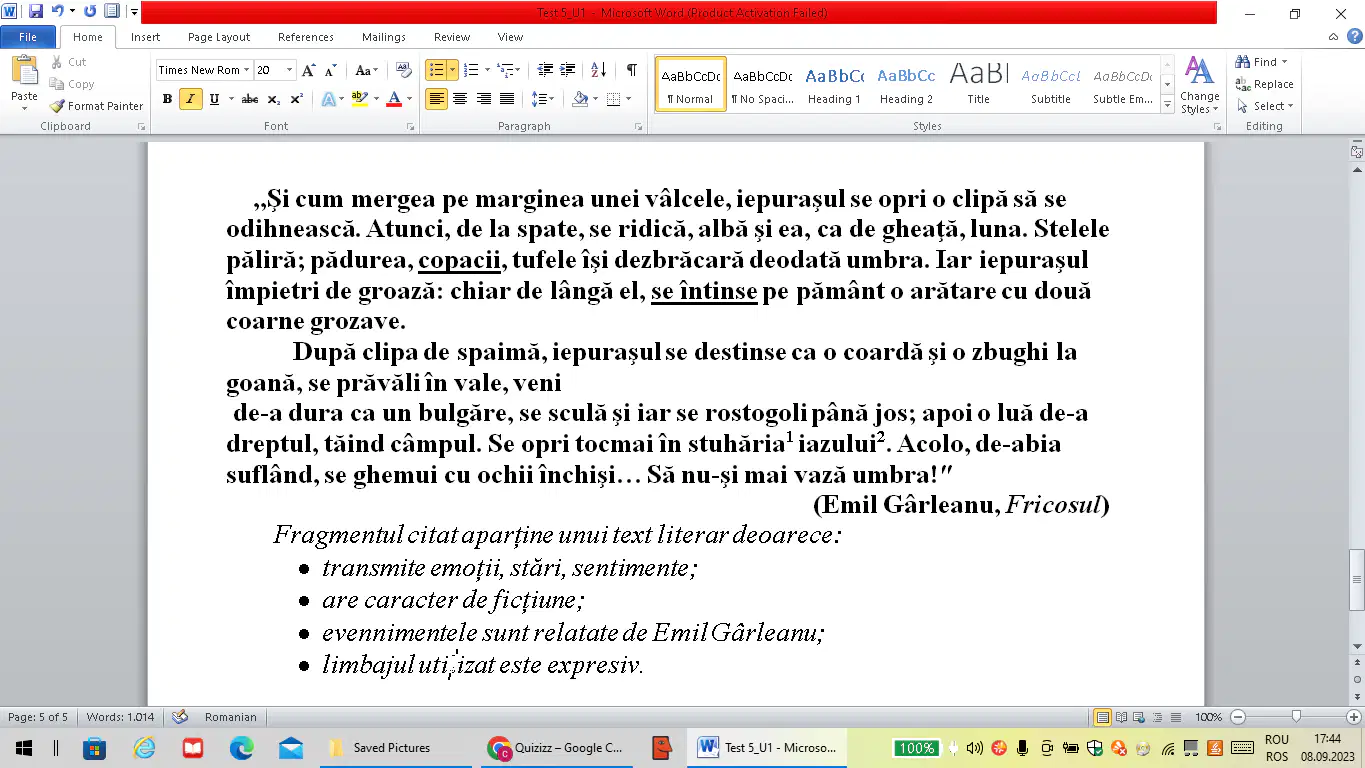The image size is (1365, 768).
Task: Open the word count status
Action: 120,717
